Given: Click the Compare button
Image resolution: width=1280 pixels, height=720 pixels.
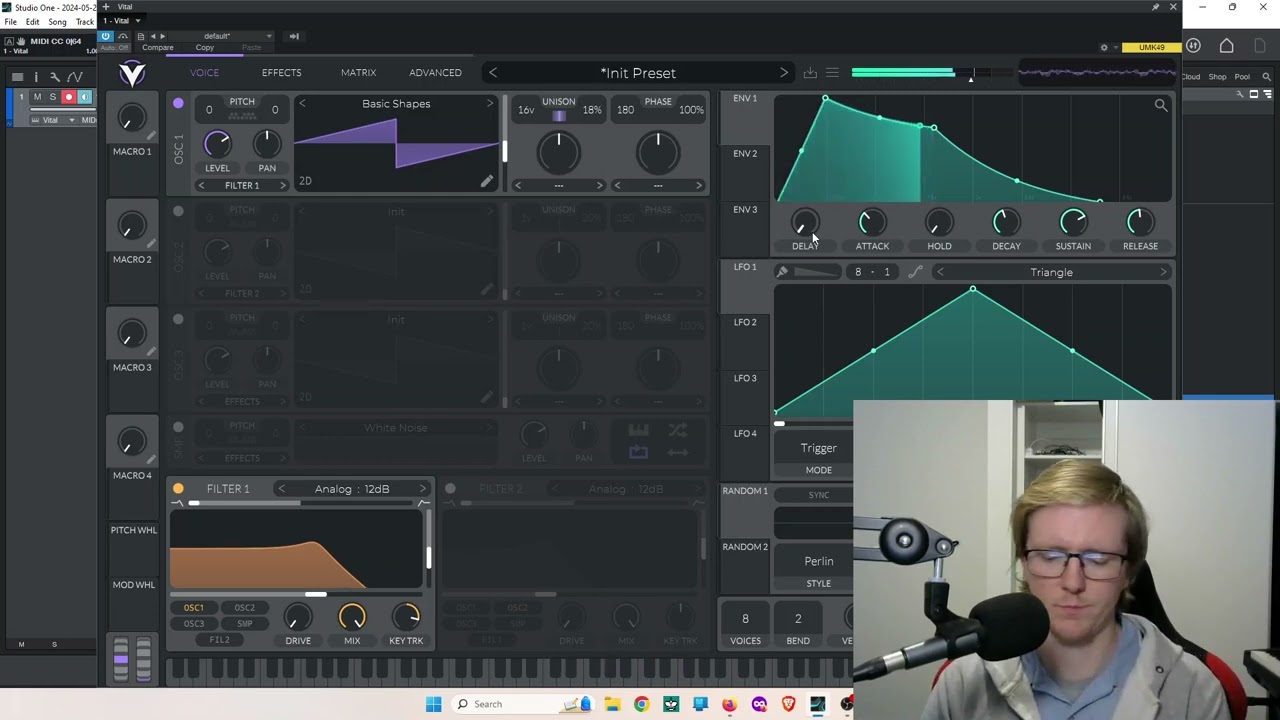Looking at the screenshot, I should (157, 47).
